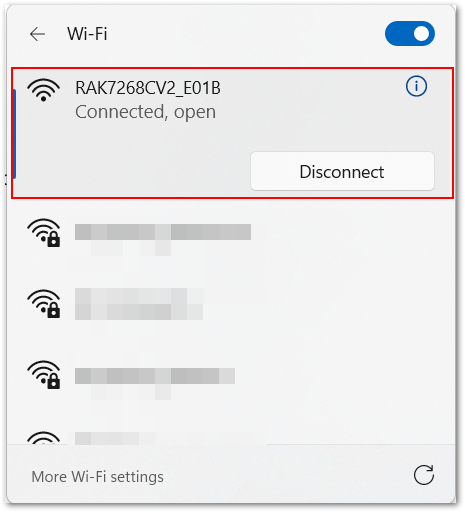Open properties info icon for RAK7268CV2_E01B

click(416, 87)
